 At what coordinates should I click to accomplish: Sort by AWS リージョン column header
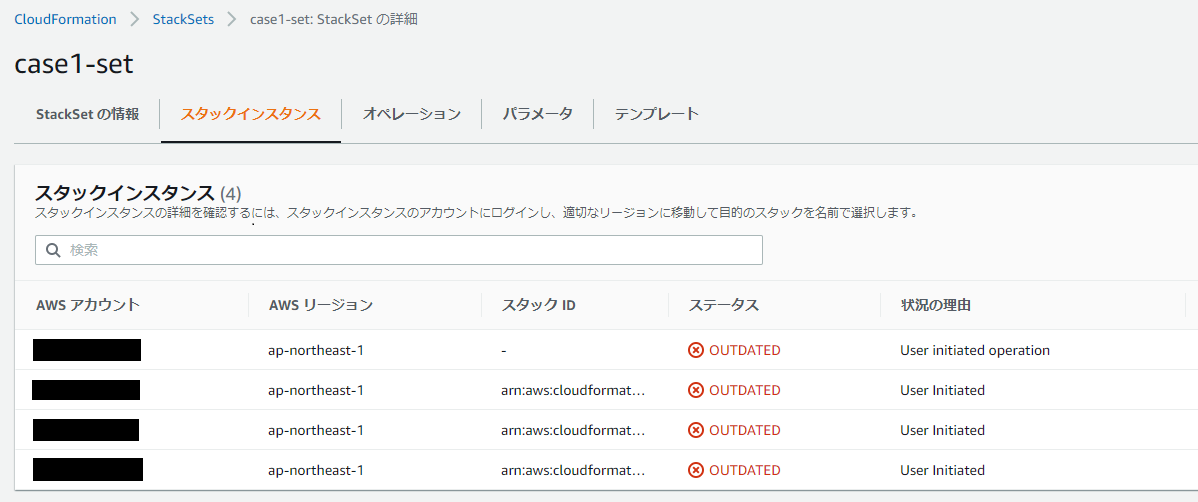(x=321, y=305)
